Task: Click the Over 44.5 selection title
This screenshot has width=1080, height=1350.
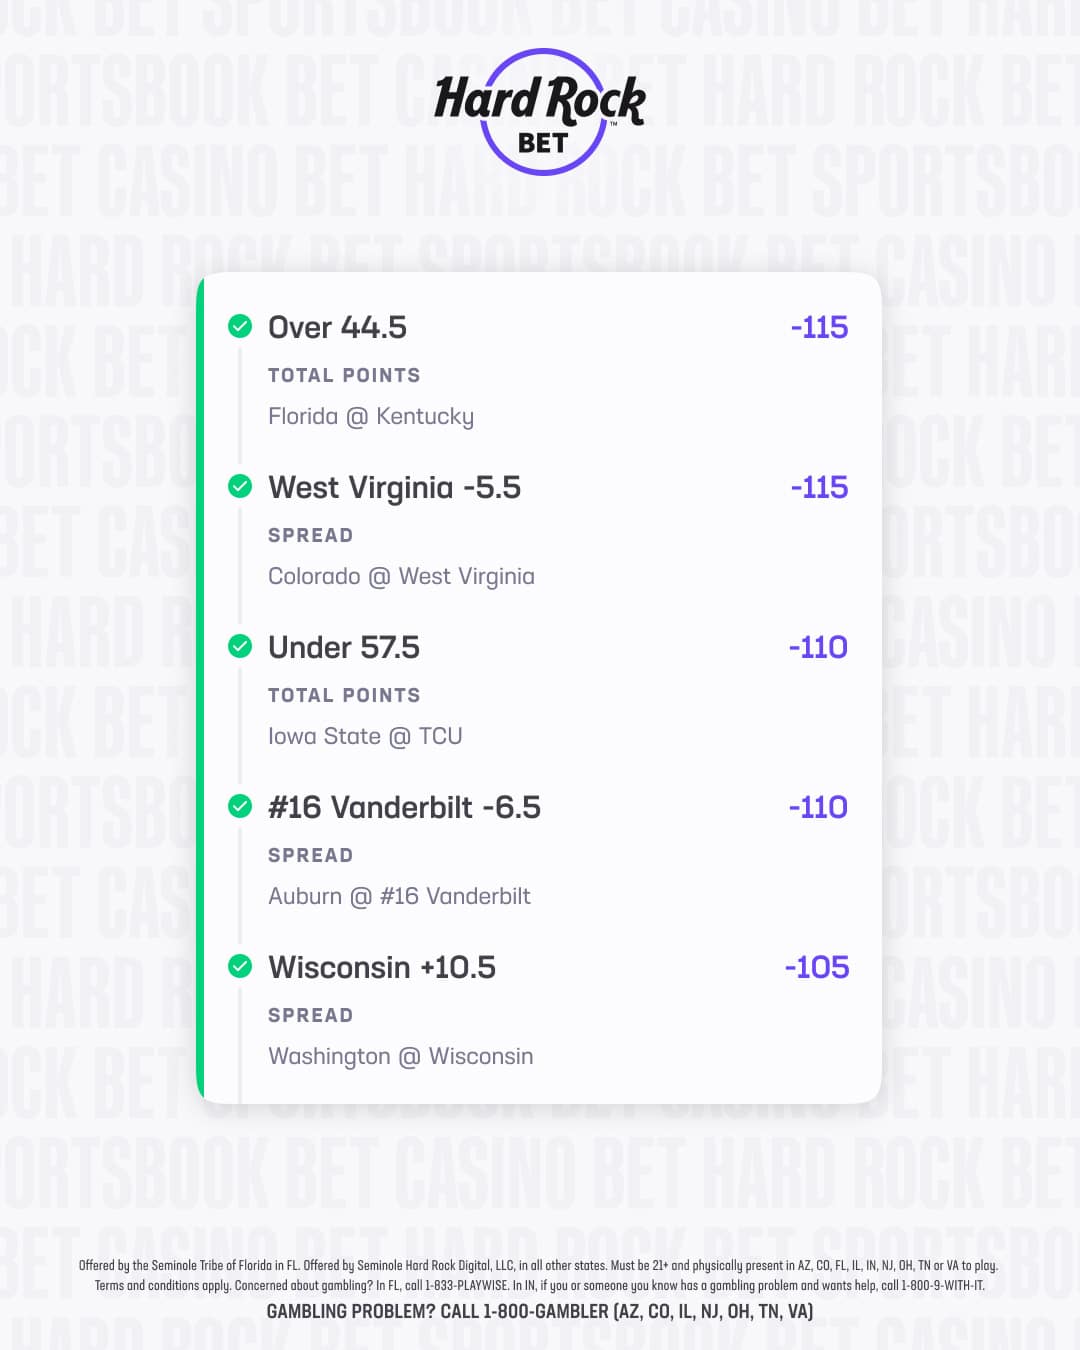Action: [337, 327]
